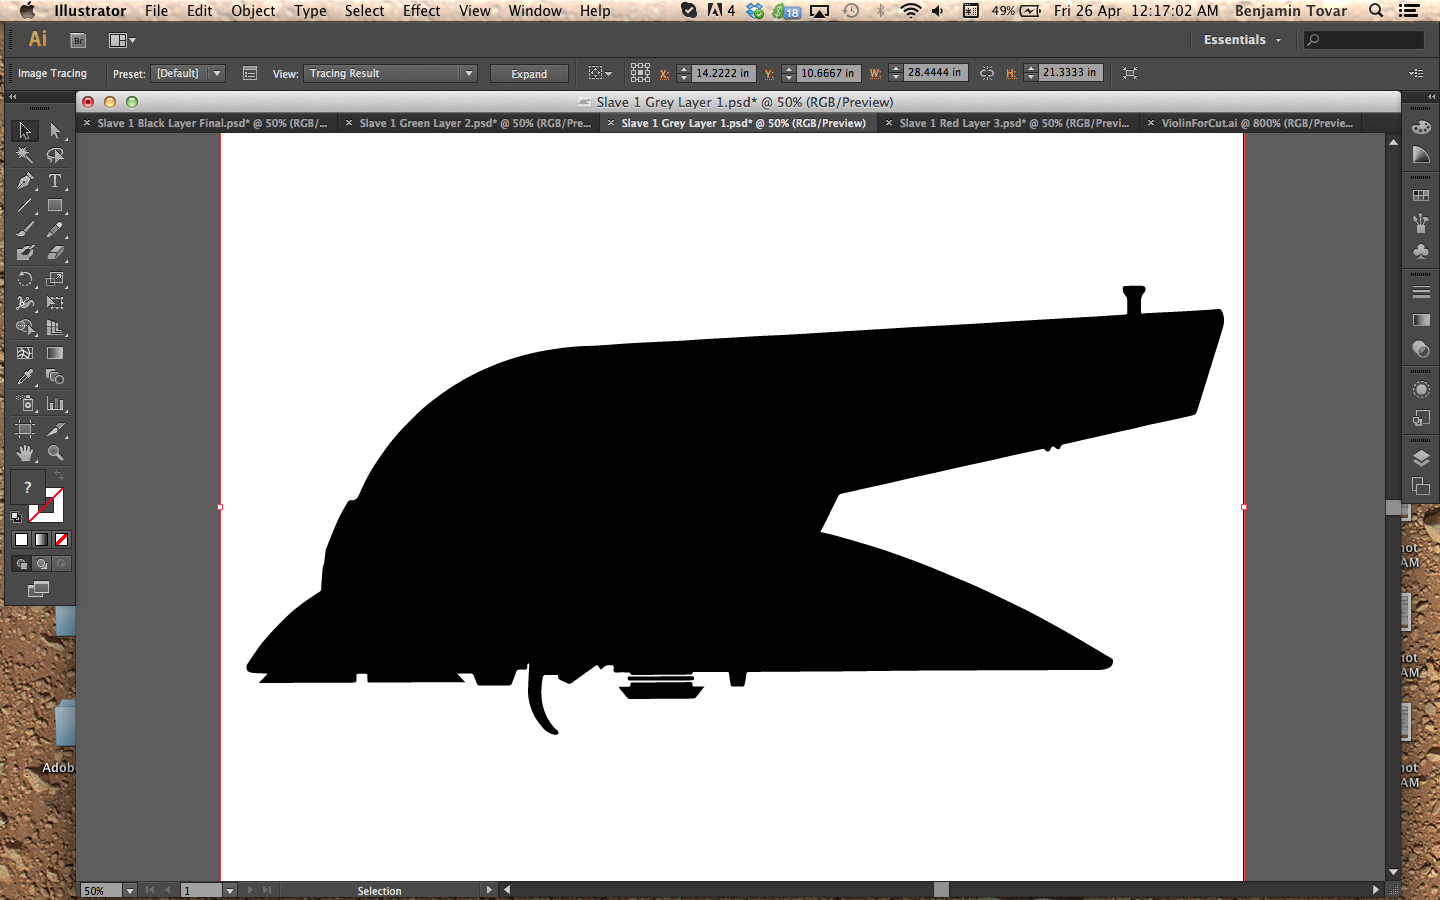The height and width of the screenshot is (900, 1440).
Task: Select the Line Segment tool
Action: point(25,206)
